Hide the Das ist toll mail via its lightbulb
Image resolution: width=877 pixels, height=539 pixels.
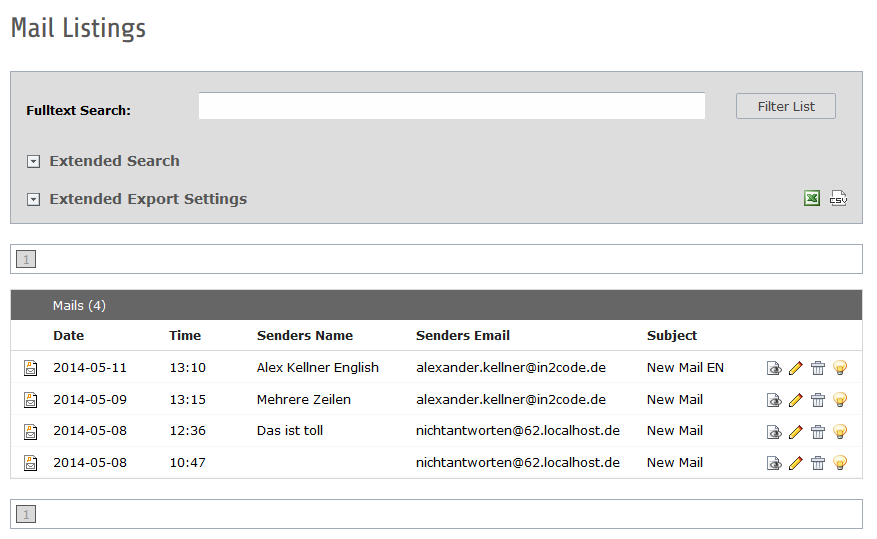pos(840,432)
